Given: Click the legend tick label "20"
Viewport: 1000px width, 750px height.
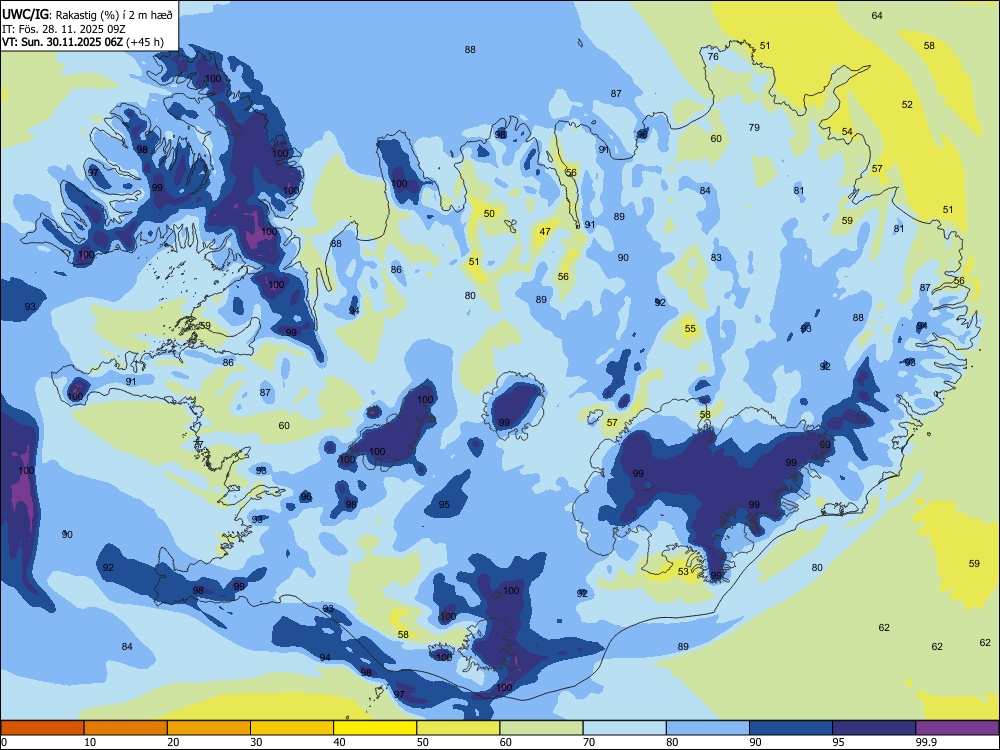Looking at the screenshot, I should 173,742.
